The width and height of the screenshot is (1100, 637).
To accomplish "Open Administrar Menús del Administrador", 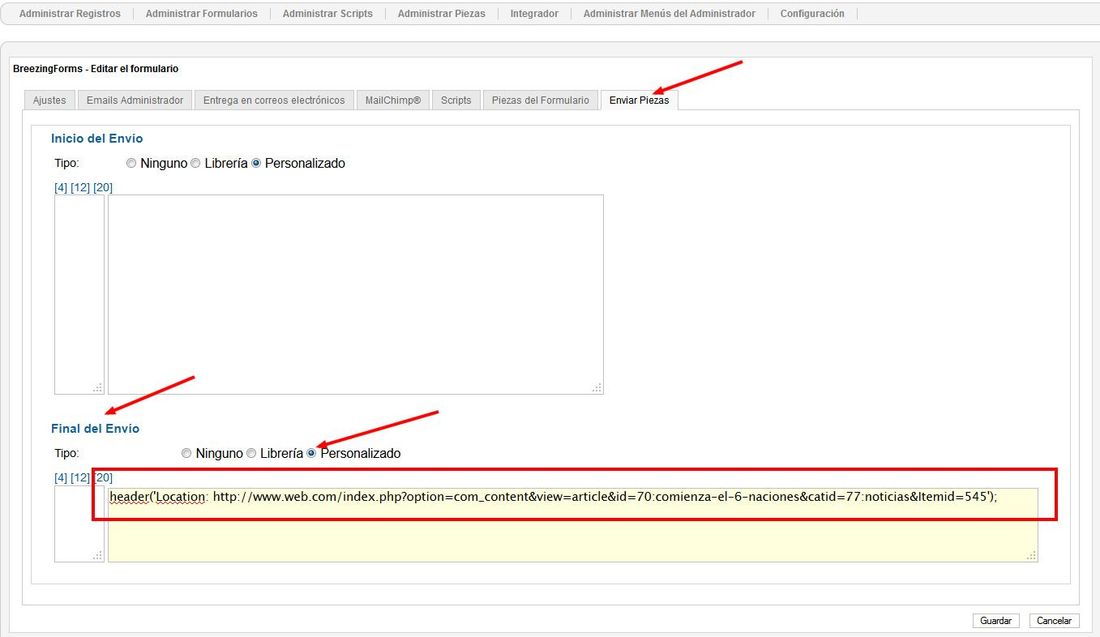I will coord(669,13).
